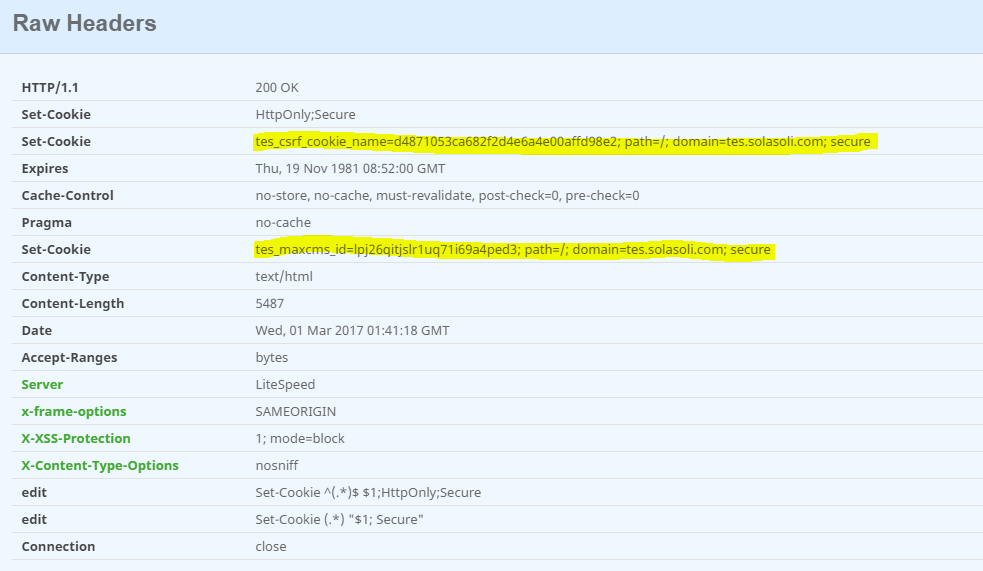Click the Raw Headers heading

85,24
